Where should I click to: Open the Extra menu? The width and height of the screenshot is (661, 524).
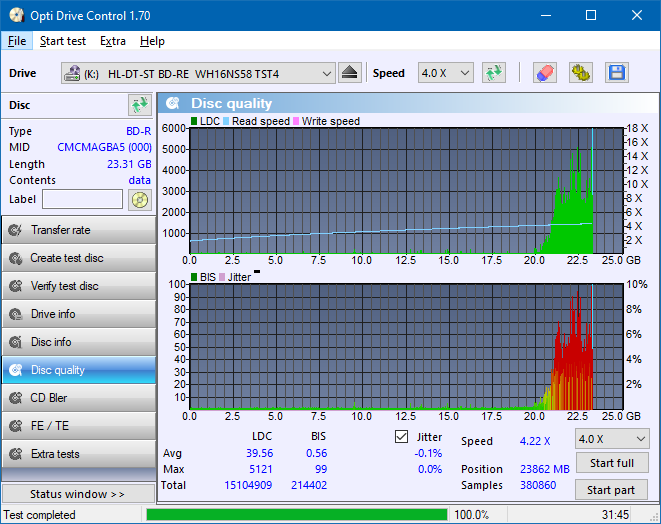pos(113,41)
